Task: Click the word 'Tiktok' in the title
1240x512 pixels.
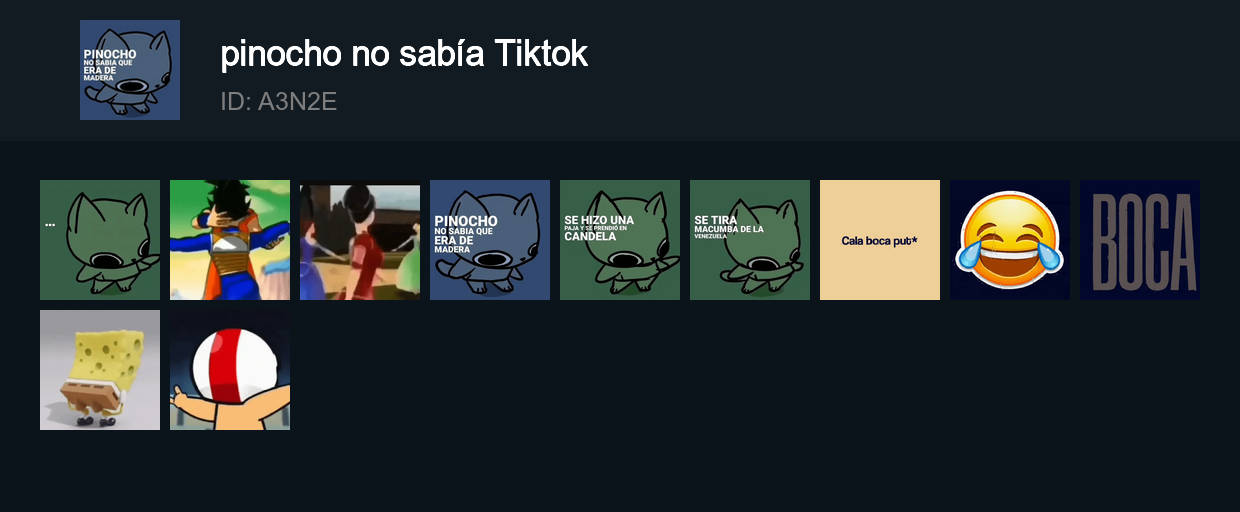Action: pyautogui.click(x=541, y=54)
